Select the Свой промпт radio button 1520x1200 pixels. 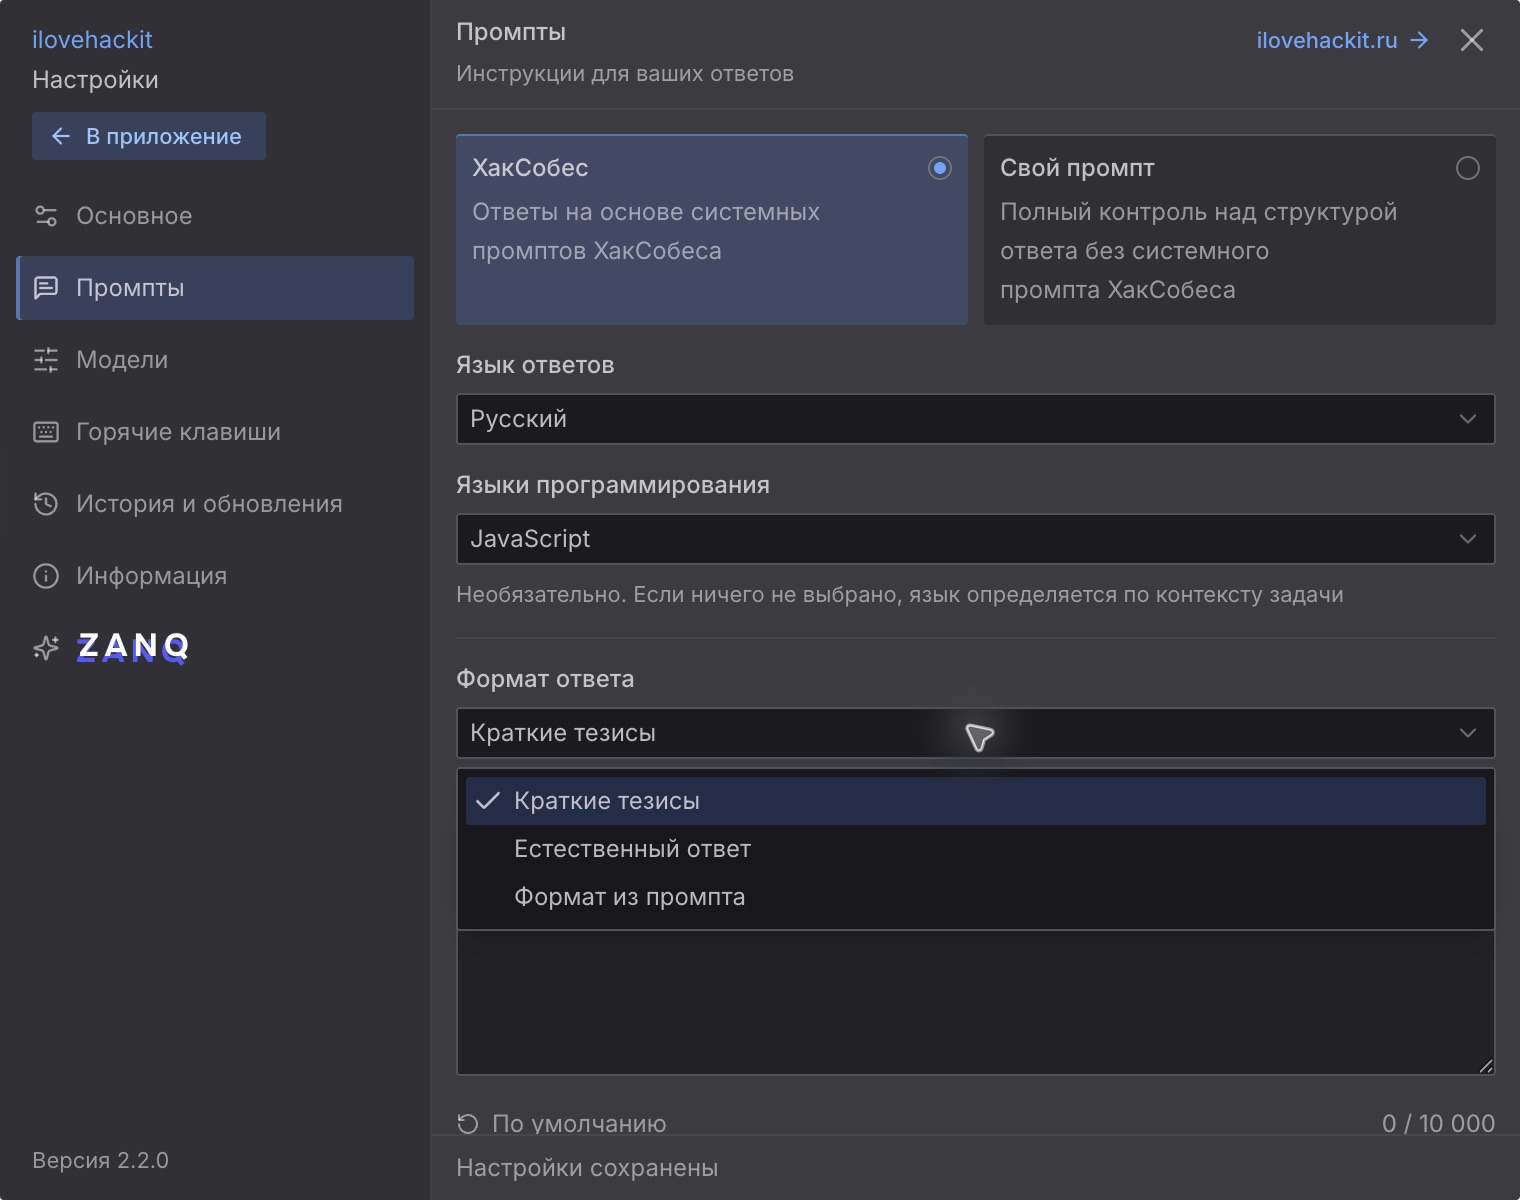point(1467,168)
